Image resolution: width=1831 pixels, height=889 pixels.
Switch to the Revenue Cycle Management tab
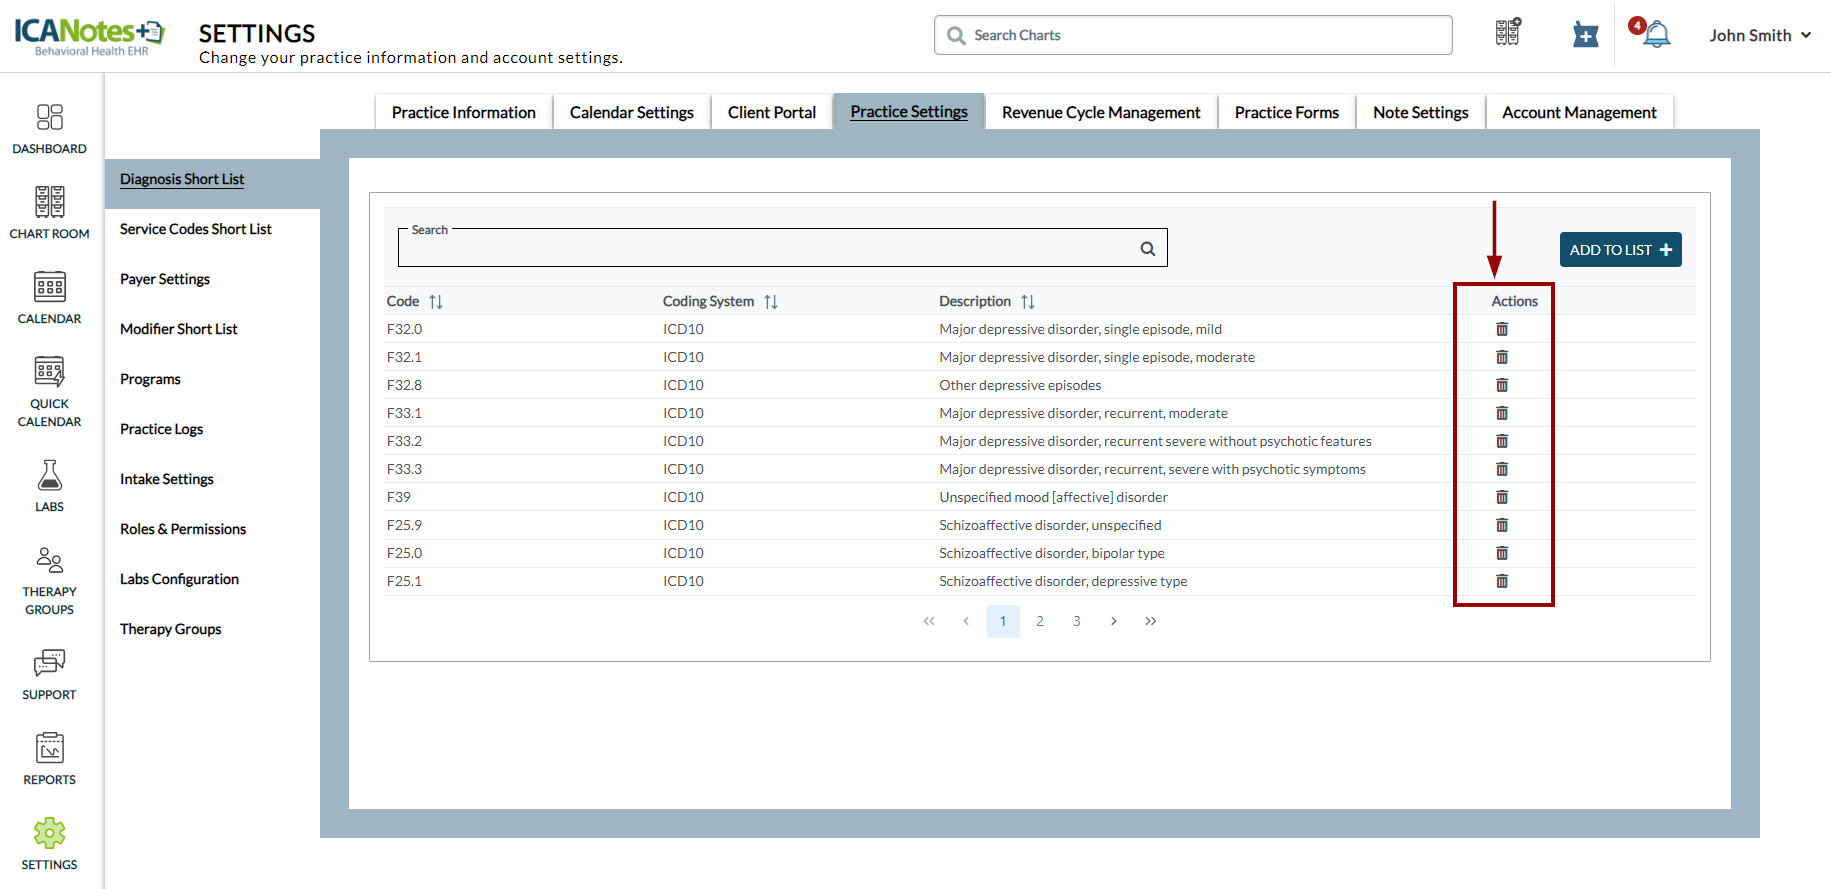pyautogui.click(x=1100, y=113)
